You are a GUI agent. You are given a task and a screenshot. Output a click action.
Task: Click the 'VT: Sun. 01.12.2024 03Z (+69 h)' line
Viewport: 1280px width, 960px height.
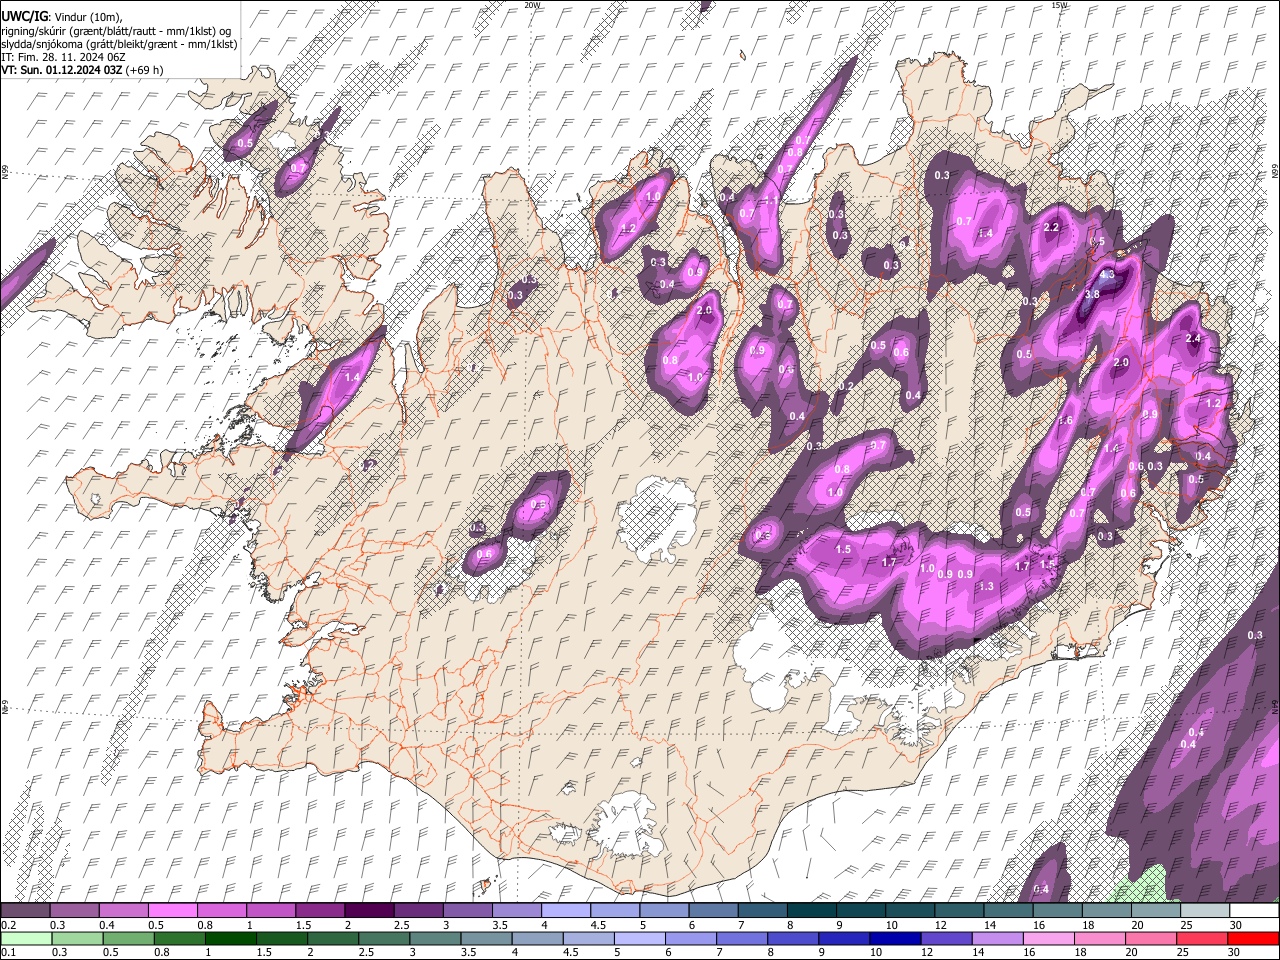coord(82,70)
